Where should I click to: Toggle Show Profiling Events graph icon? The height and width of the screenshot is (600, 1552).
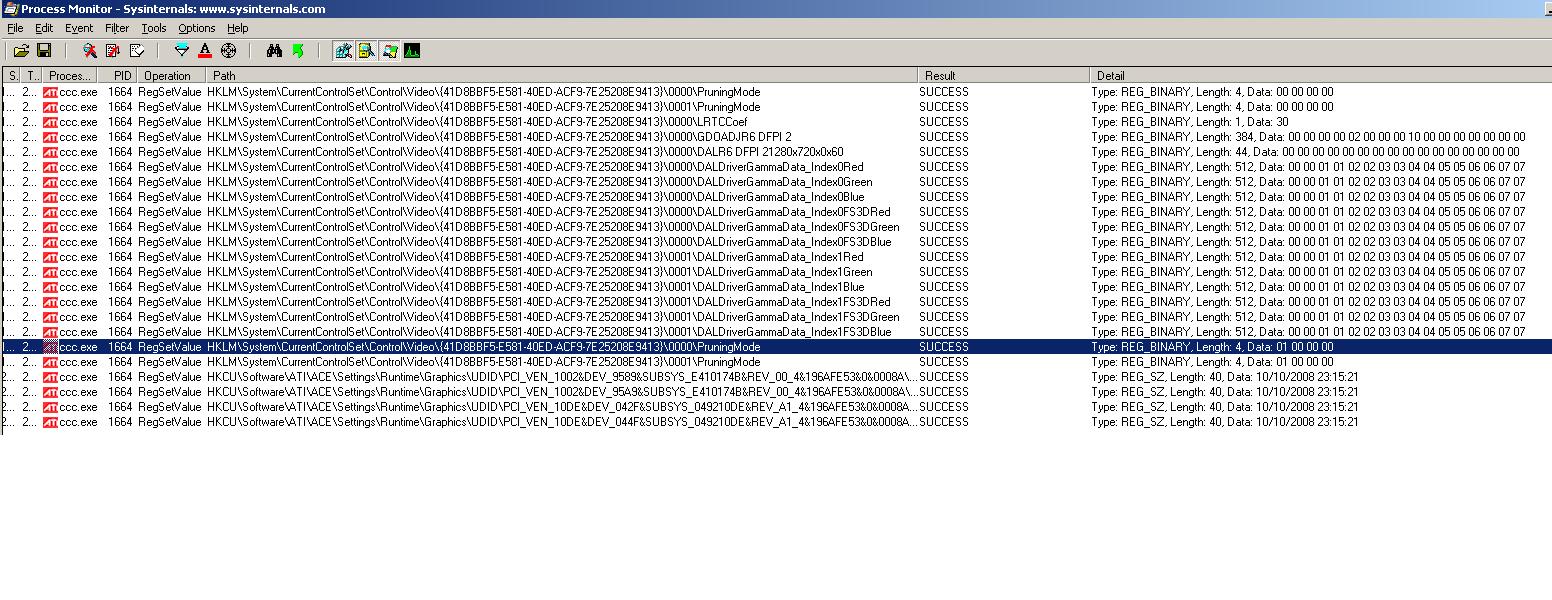coord(412,50)
